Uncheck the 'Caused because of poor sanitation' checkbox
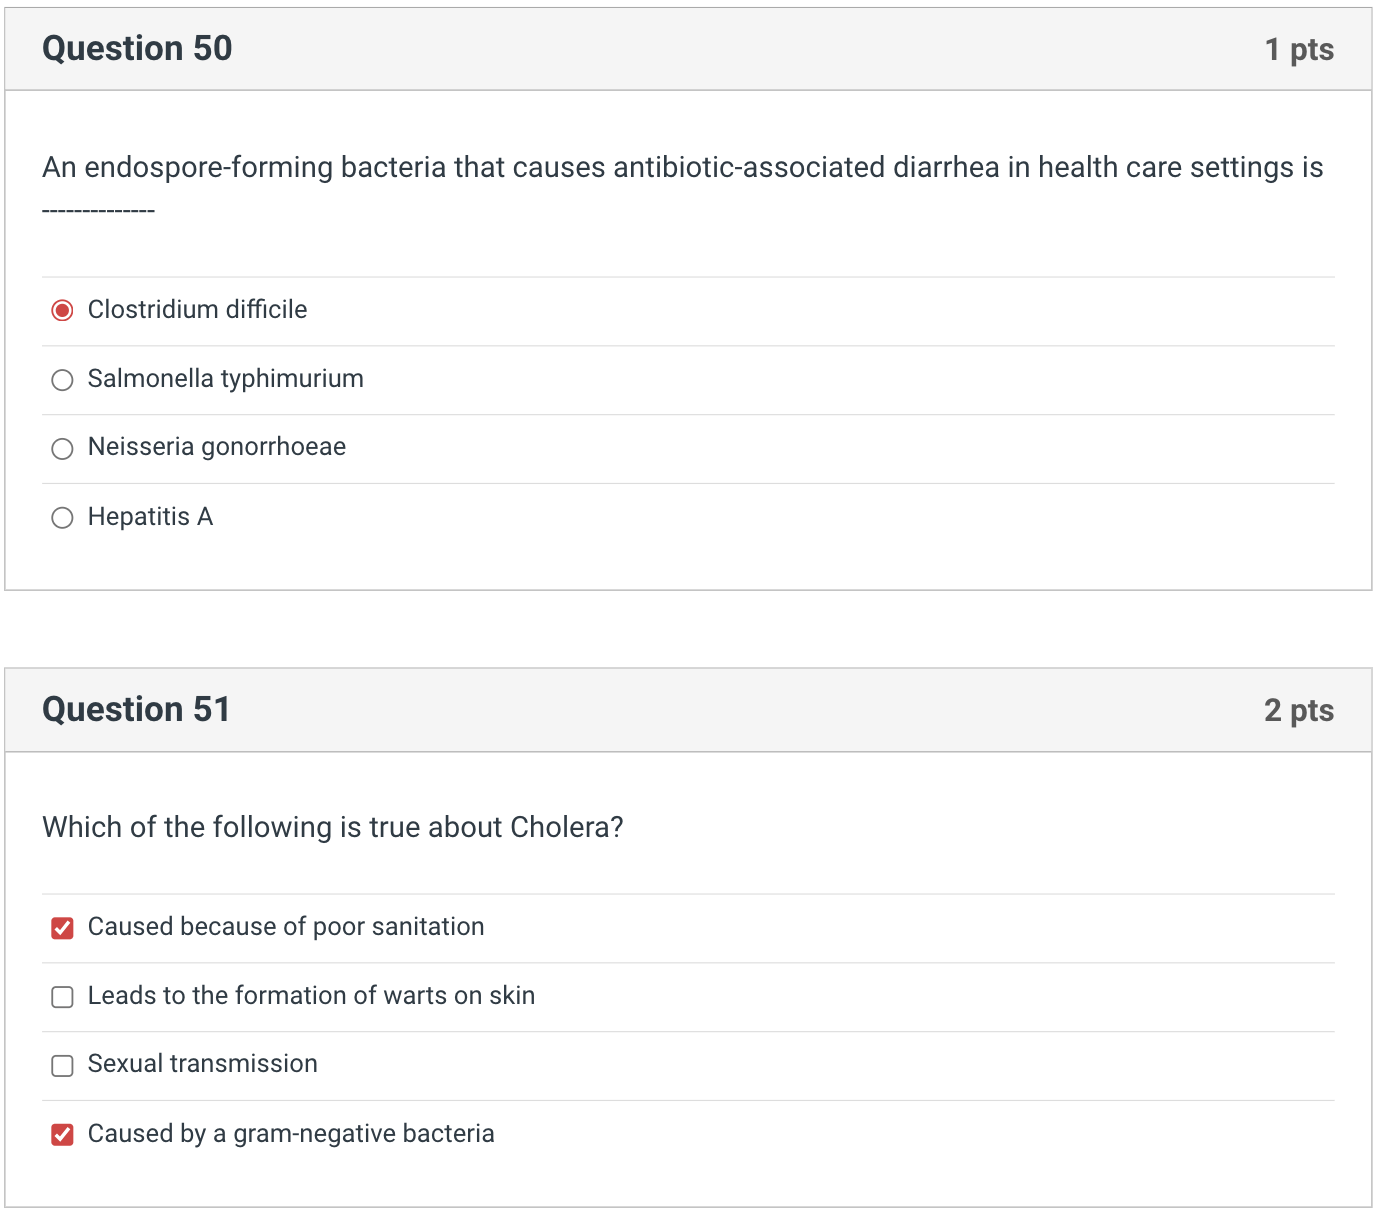The image size is (1374, 1210). [x=62, y=928]
